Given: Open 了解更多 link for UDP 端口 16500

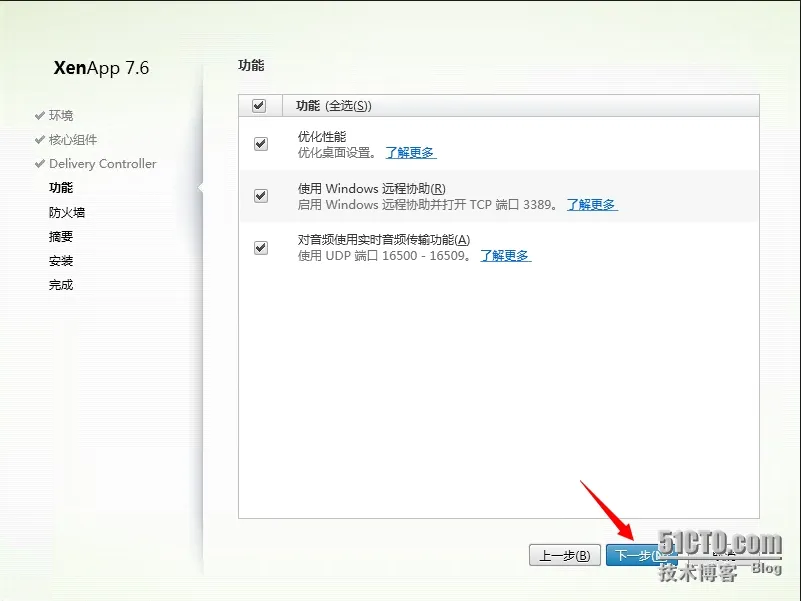Looking at the screenshot, I should (505, 256).
